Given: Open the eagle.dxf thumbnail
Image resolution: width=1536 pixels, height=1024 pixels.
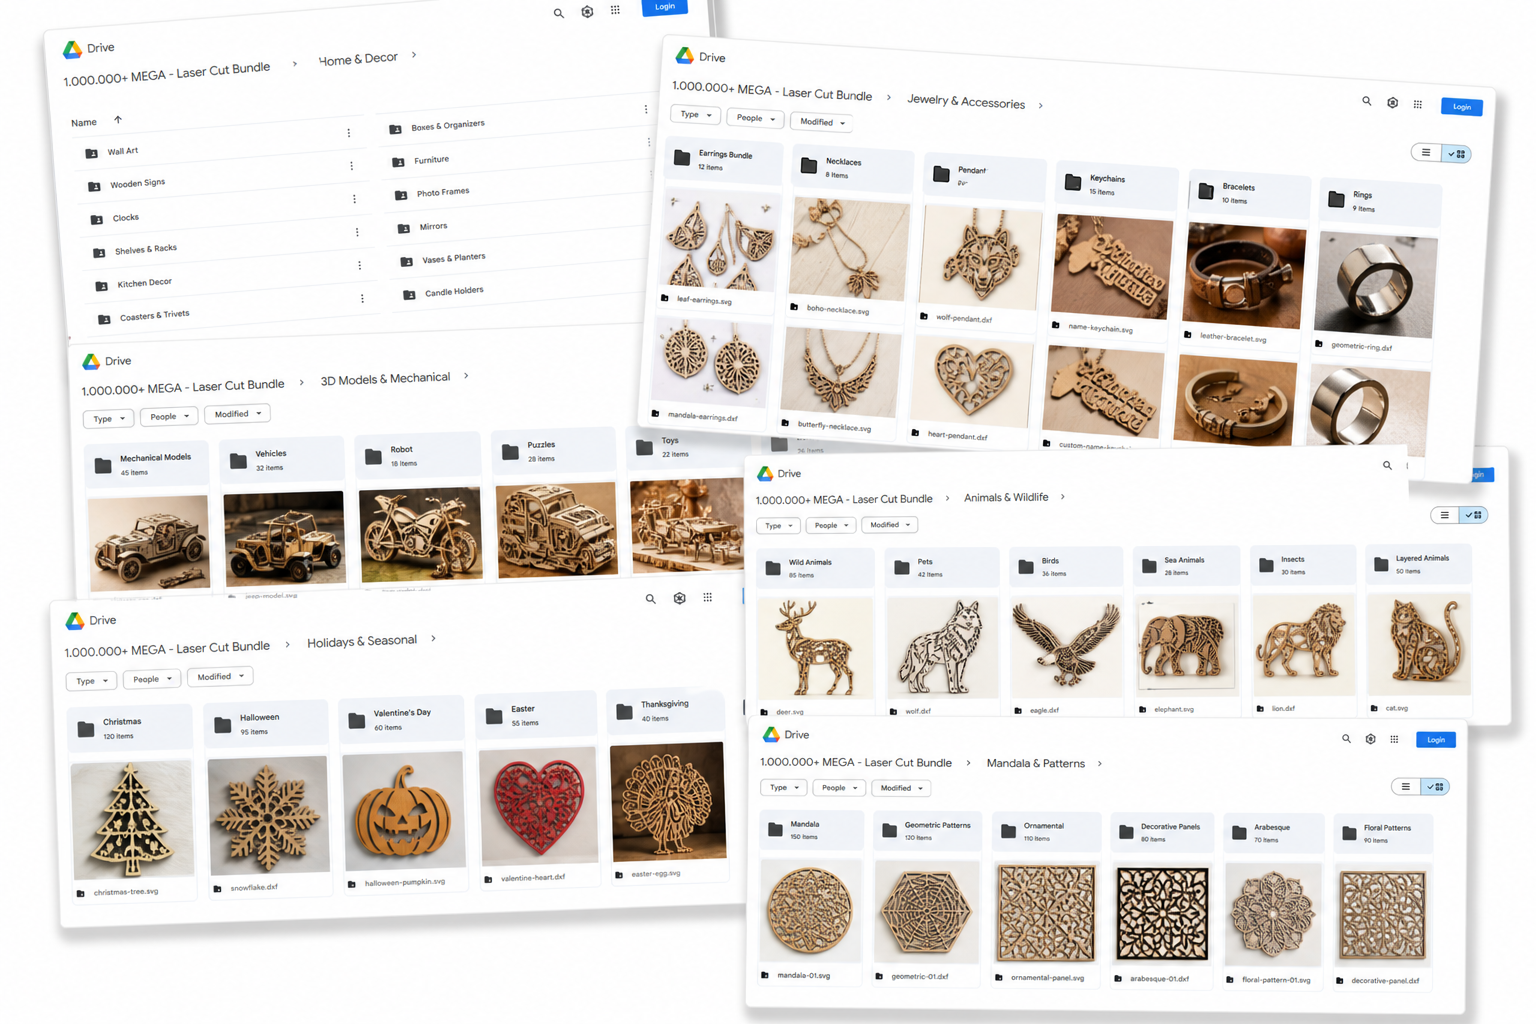Looking at the screenshot, I should coord(1066,646).
